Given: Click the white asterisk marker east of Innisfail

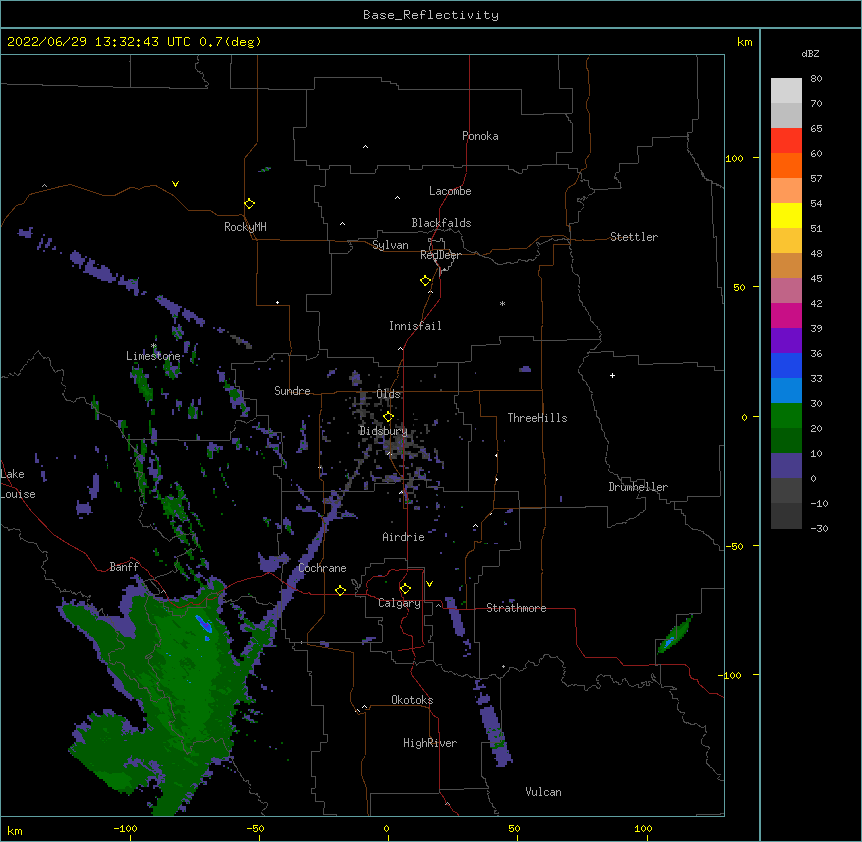Looking at the screenshot, I should point(502,303).
